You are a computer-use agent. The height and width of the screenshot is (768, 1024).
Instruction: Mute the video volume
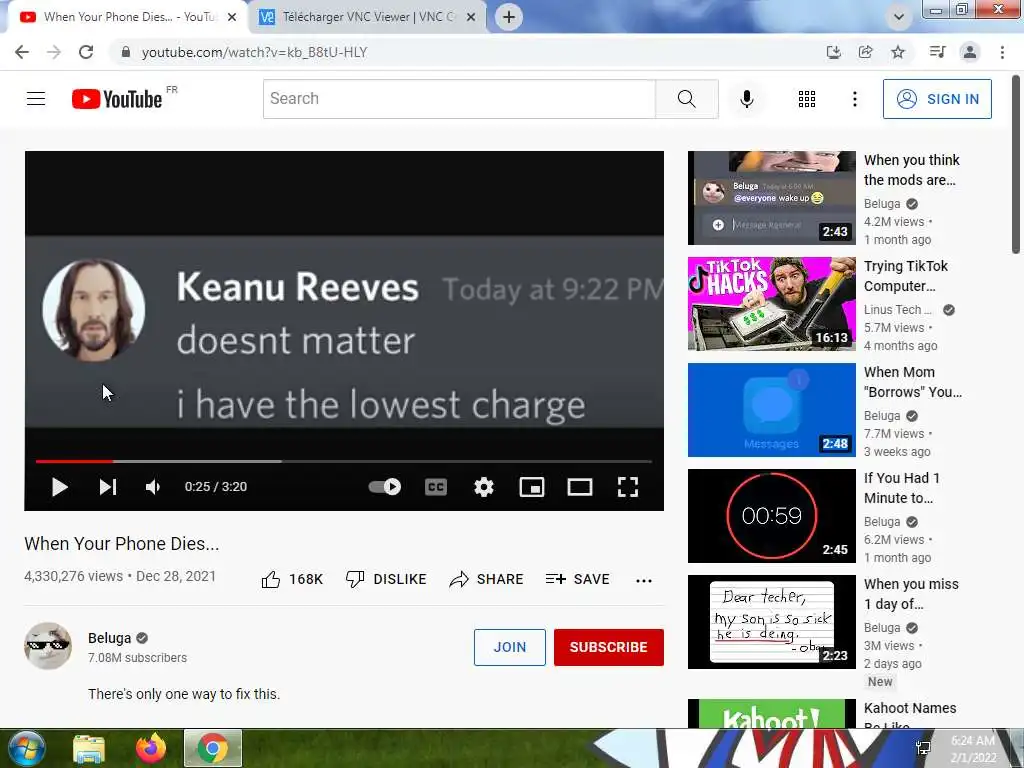coord(153,487)
